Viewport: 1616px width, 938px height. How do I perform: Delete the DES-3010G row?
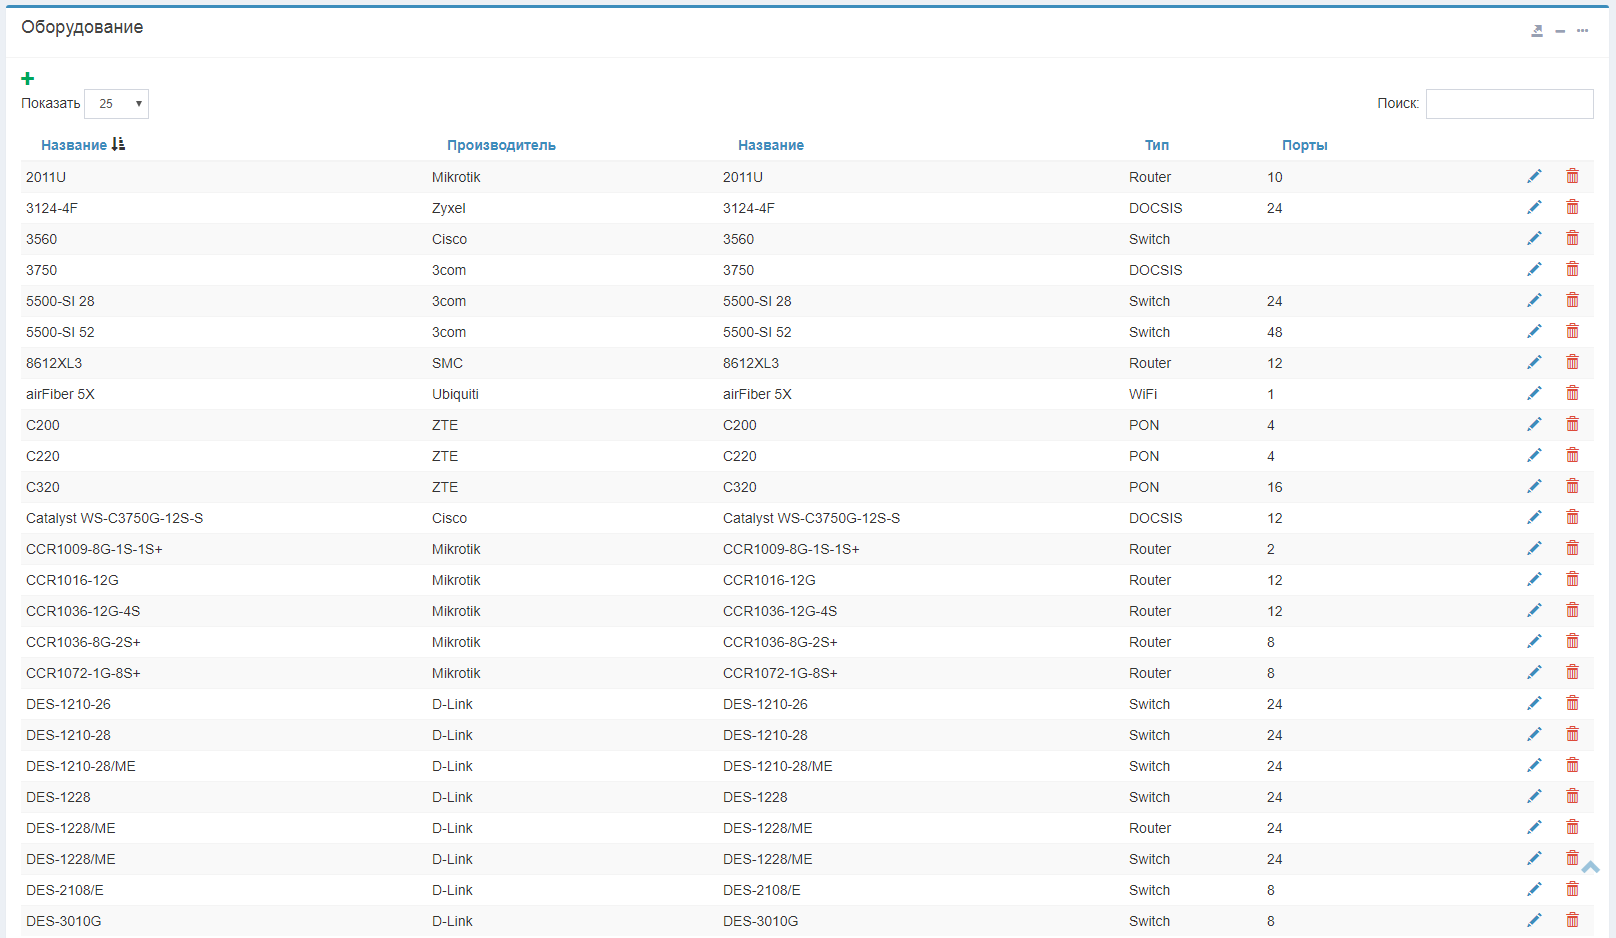click(1572, 920)
